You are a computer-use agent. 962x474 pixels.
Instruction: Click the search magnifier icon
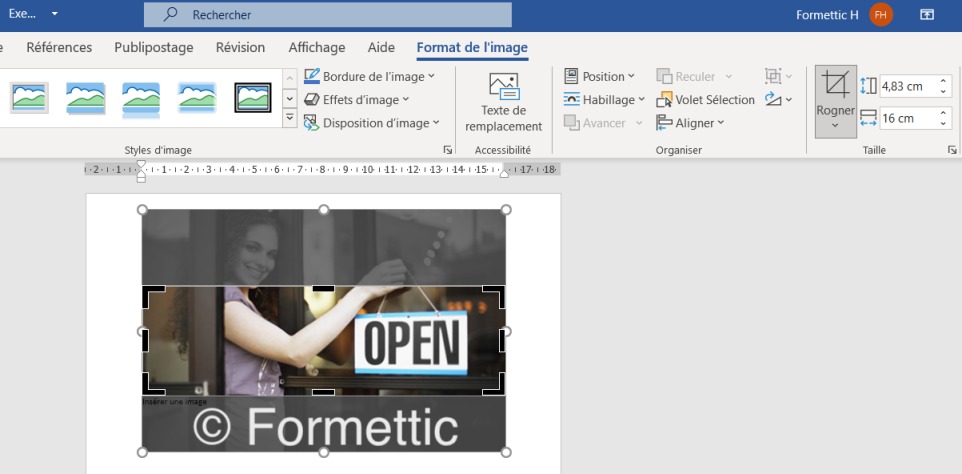click(x=170, y=15)
